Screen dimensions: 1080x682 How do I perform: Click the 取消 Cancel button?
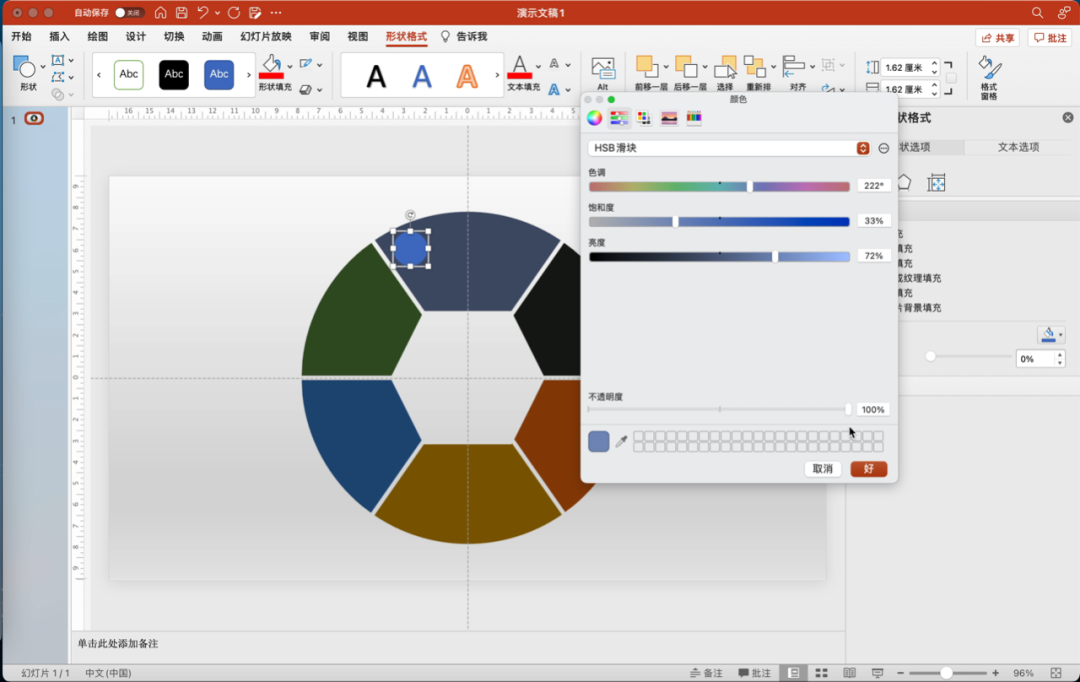(x=822, y=469)
